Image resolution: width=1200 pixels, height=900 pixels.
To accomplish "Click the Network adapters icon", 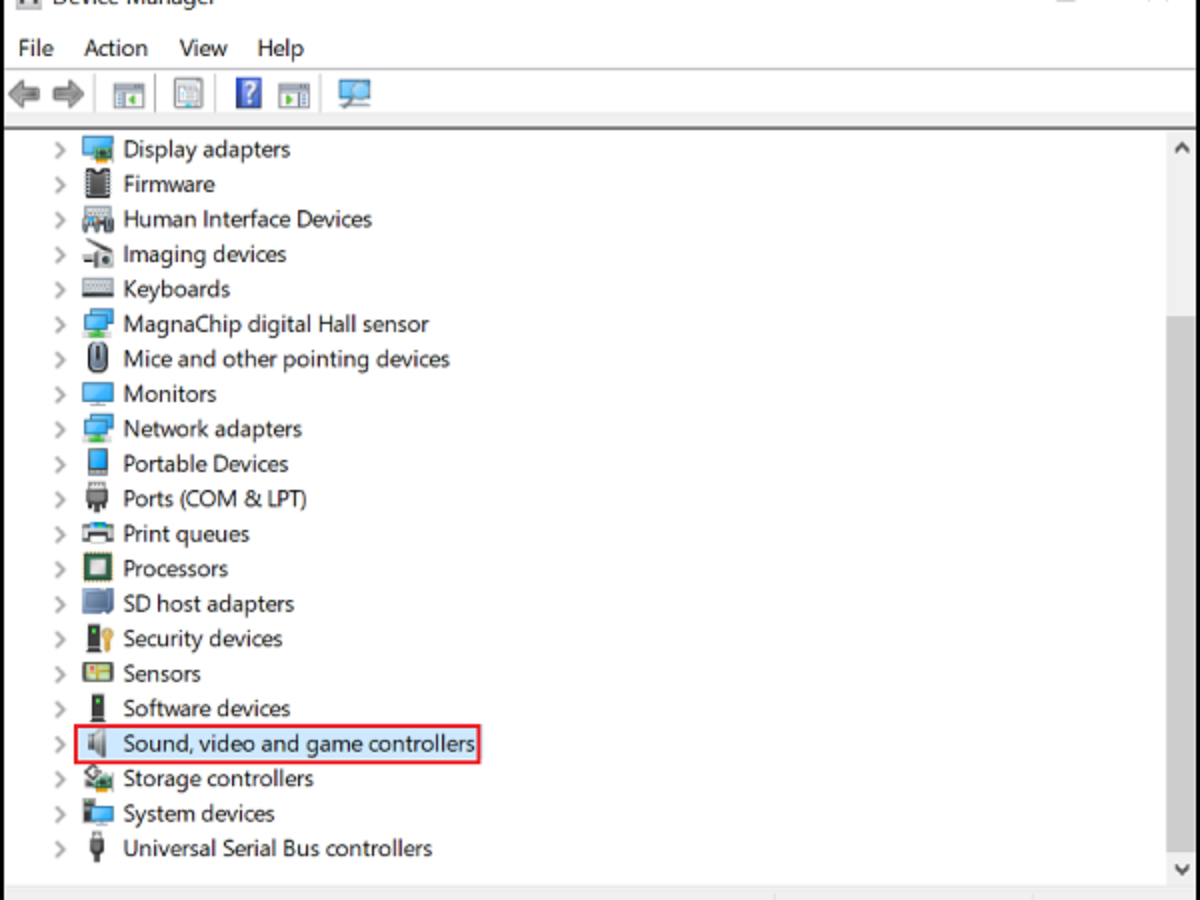I will tap(98, 429).
